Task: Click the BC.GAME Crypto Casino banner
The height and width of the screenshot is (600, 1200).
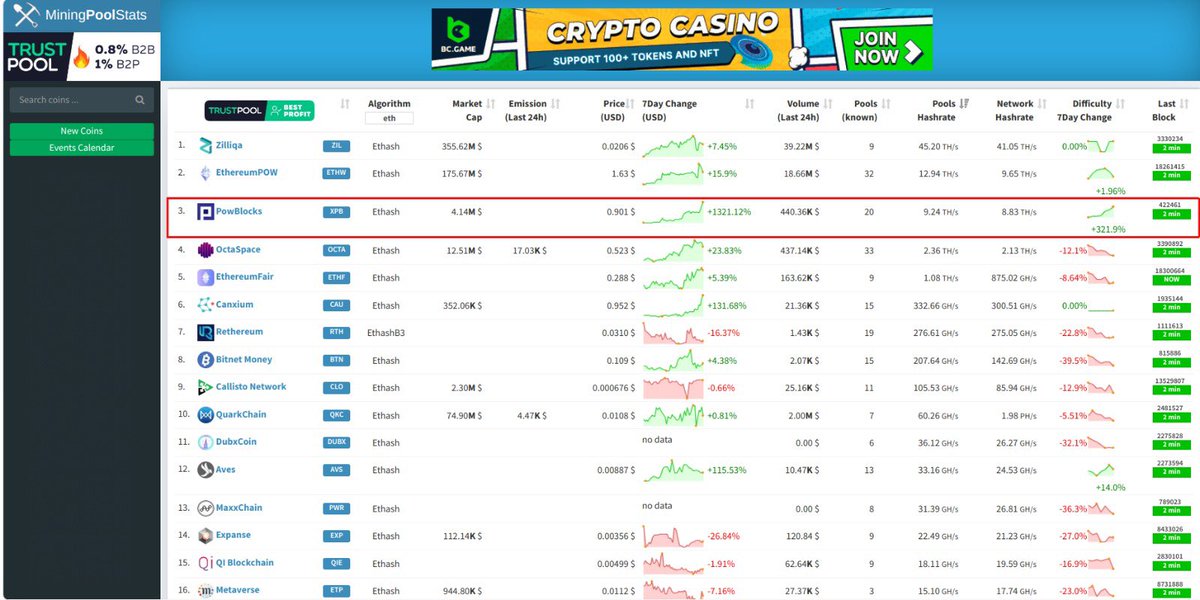Action: (x=682, y=40)
